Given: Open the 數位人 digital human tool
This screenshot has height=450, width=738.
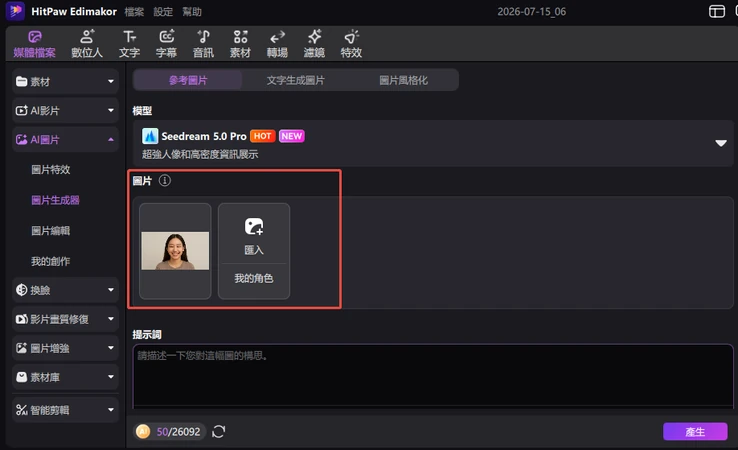Looking at the screenshot, I should pyautogui.click(x=87, y=44).
